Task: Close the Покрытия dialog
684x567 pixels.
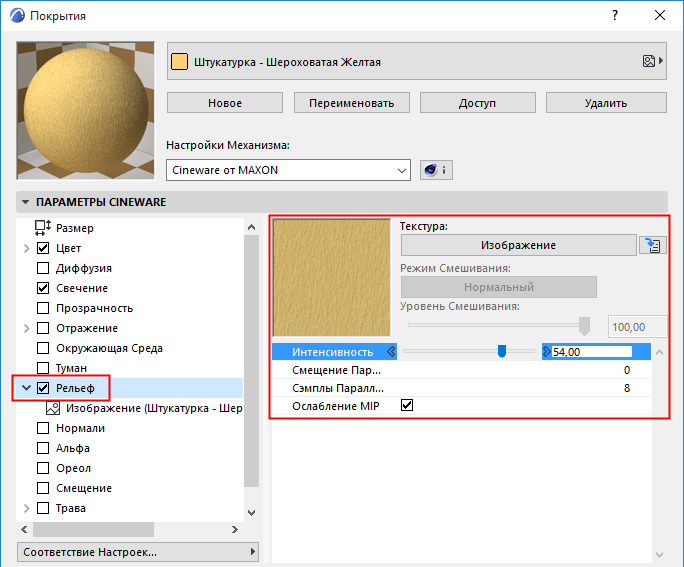Action: [660, 15]
